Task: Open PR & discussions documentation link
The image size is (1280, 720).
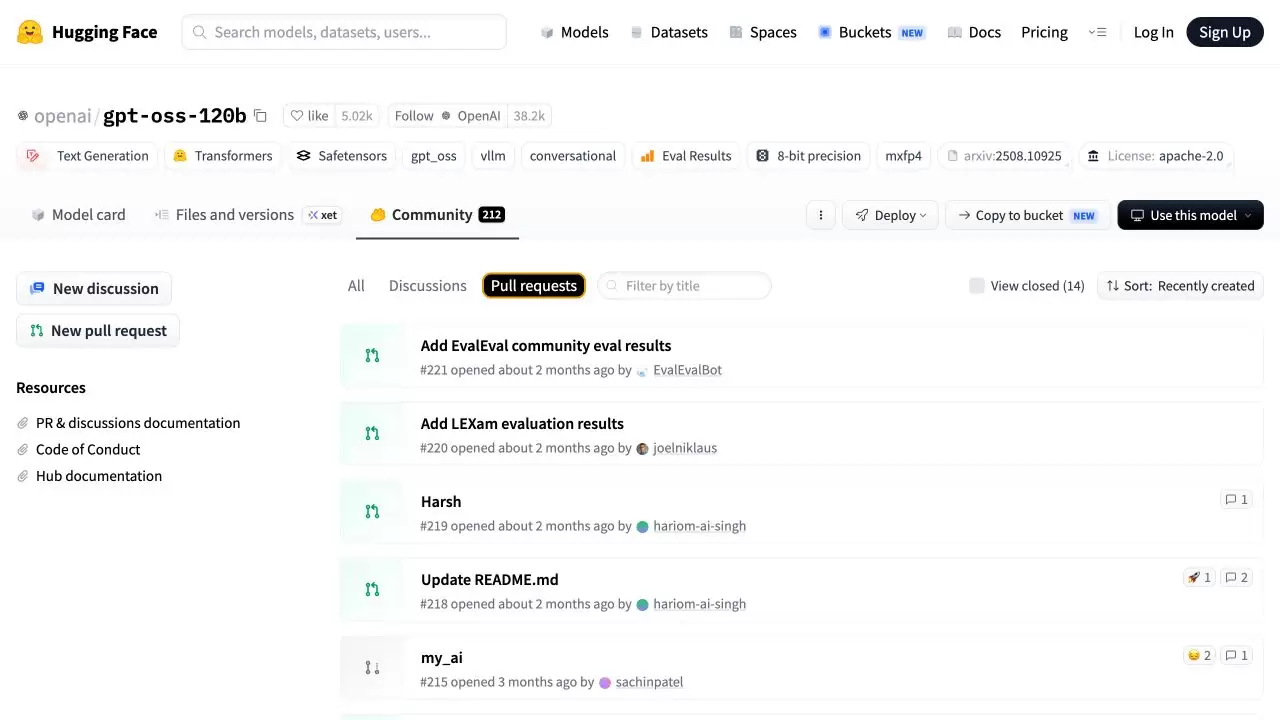Action: click(x=138, y=423)
